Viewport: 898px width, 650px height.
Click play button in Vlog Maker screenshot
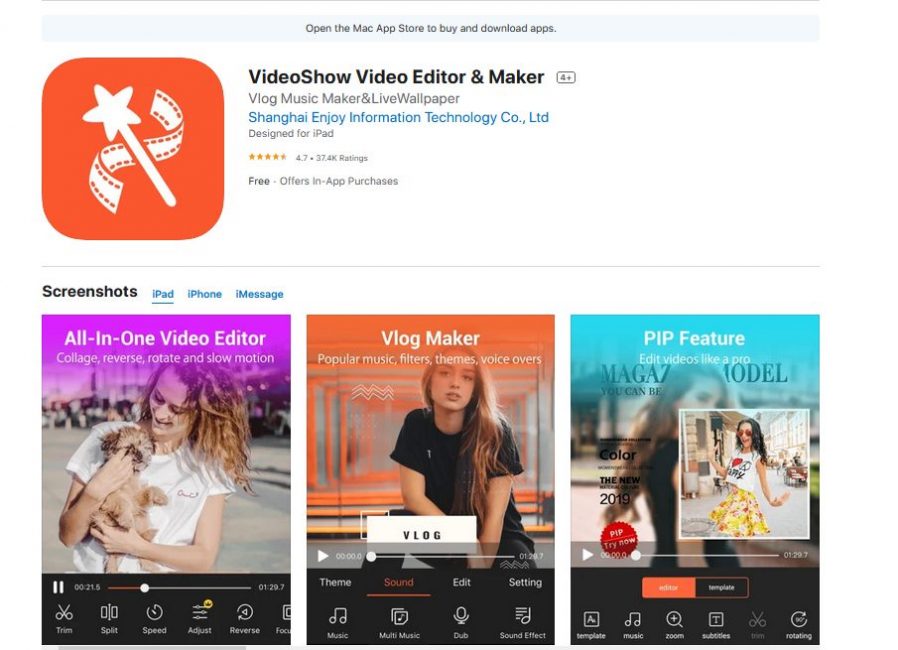(323, 556)
